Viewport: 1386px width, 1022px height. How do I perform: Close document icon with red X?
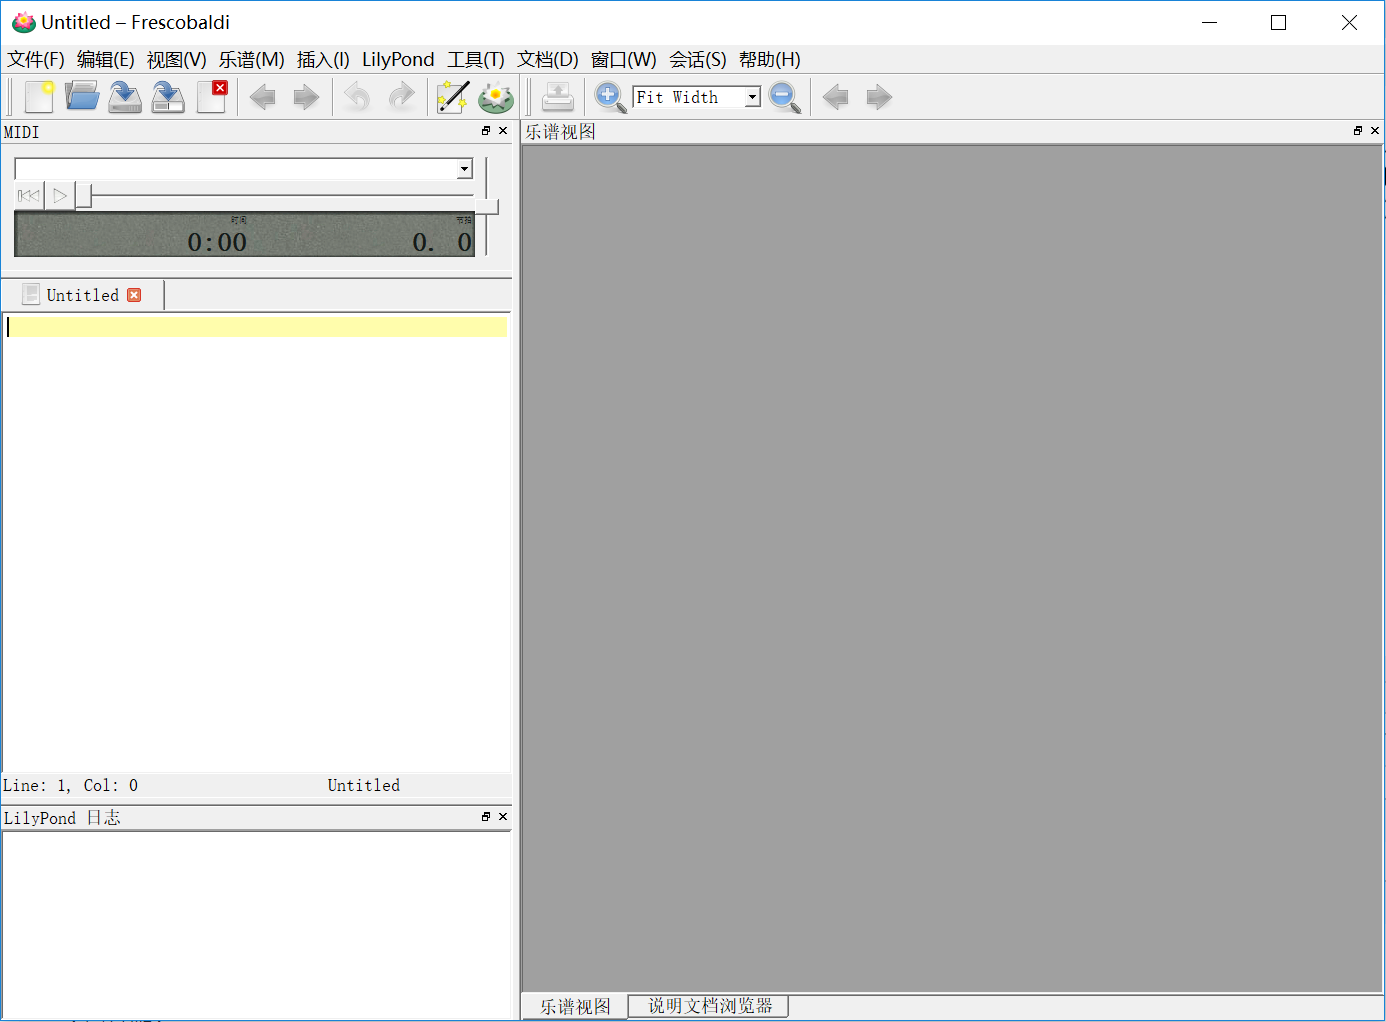211,97
